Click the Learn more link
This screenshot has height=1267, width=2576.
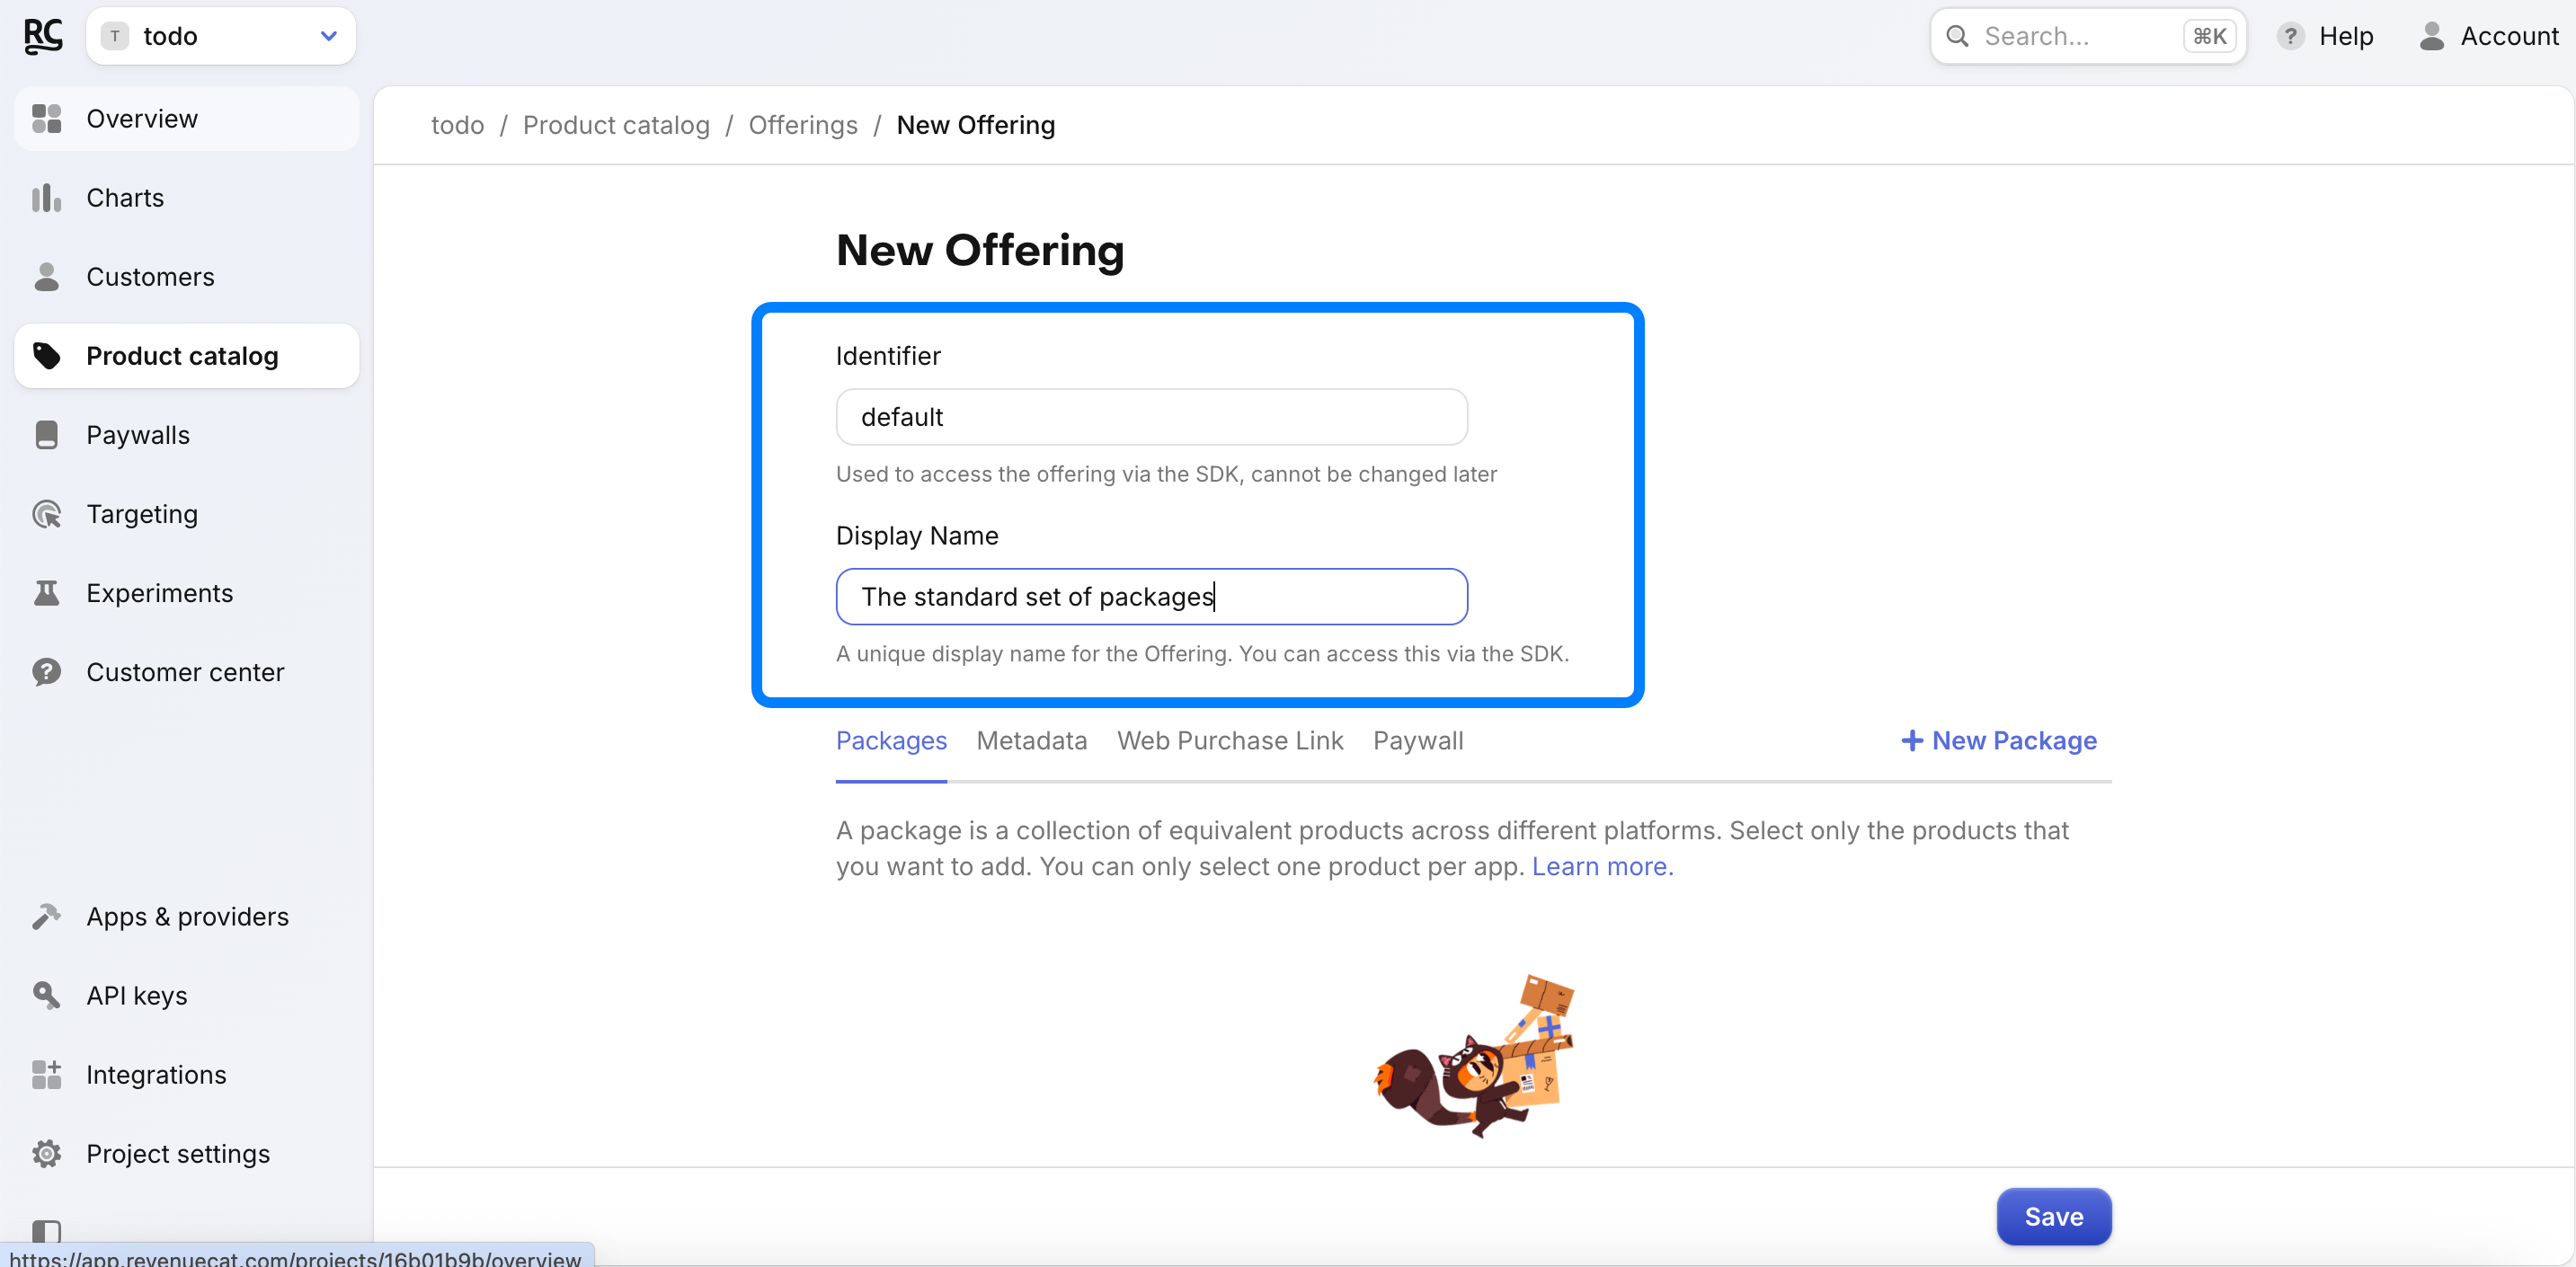1602,866
